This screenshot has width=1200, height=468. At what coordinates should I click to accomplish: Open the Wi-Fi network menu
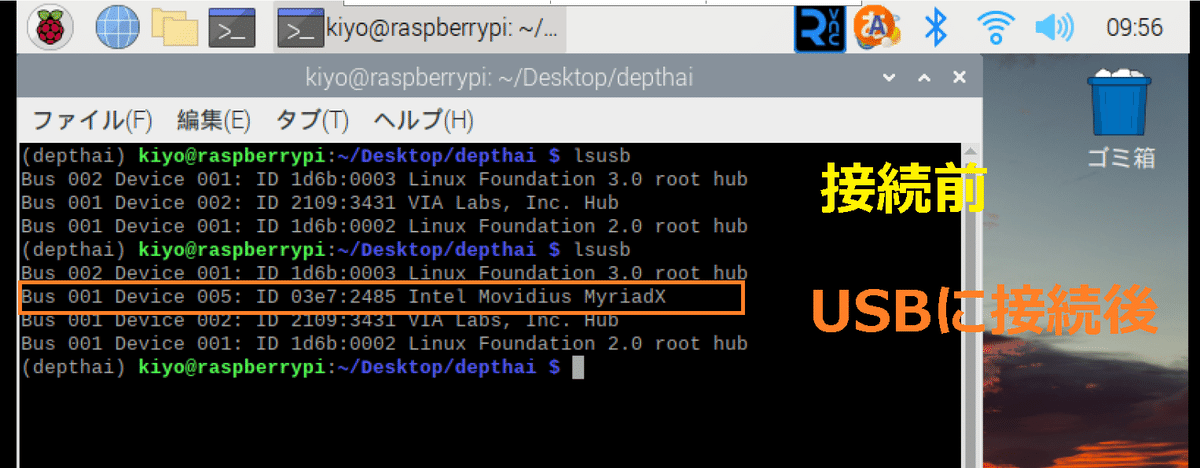click(994, 29)
